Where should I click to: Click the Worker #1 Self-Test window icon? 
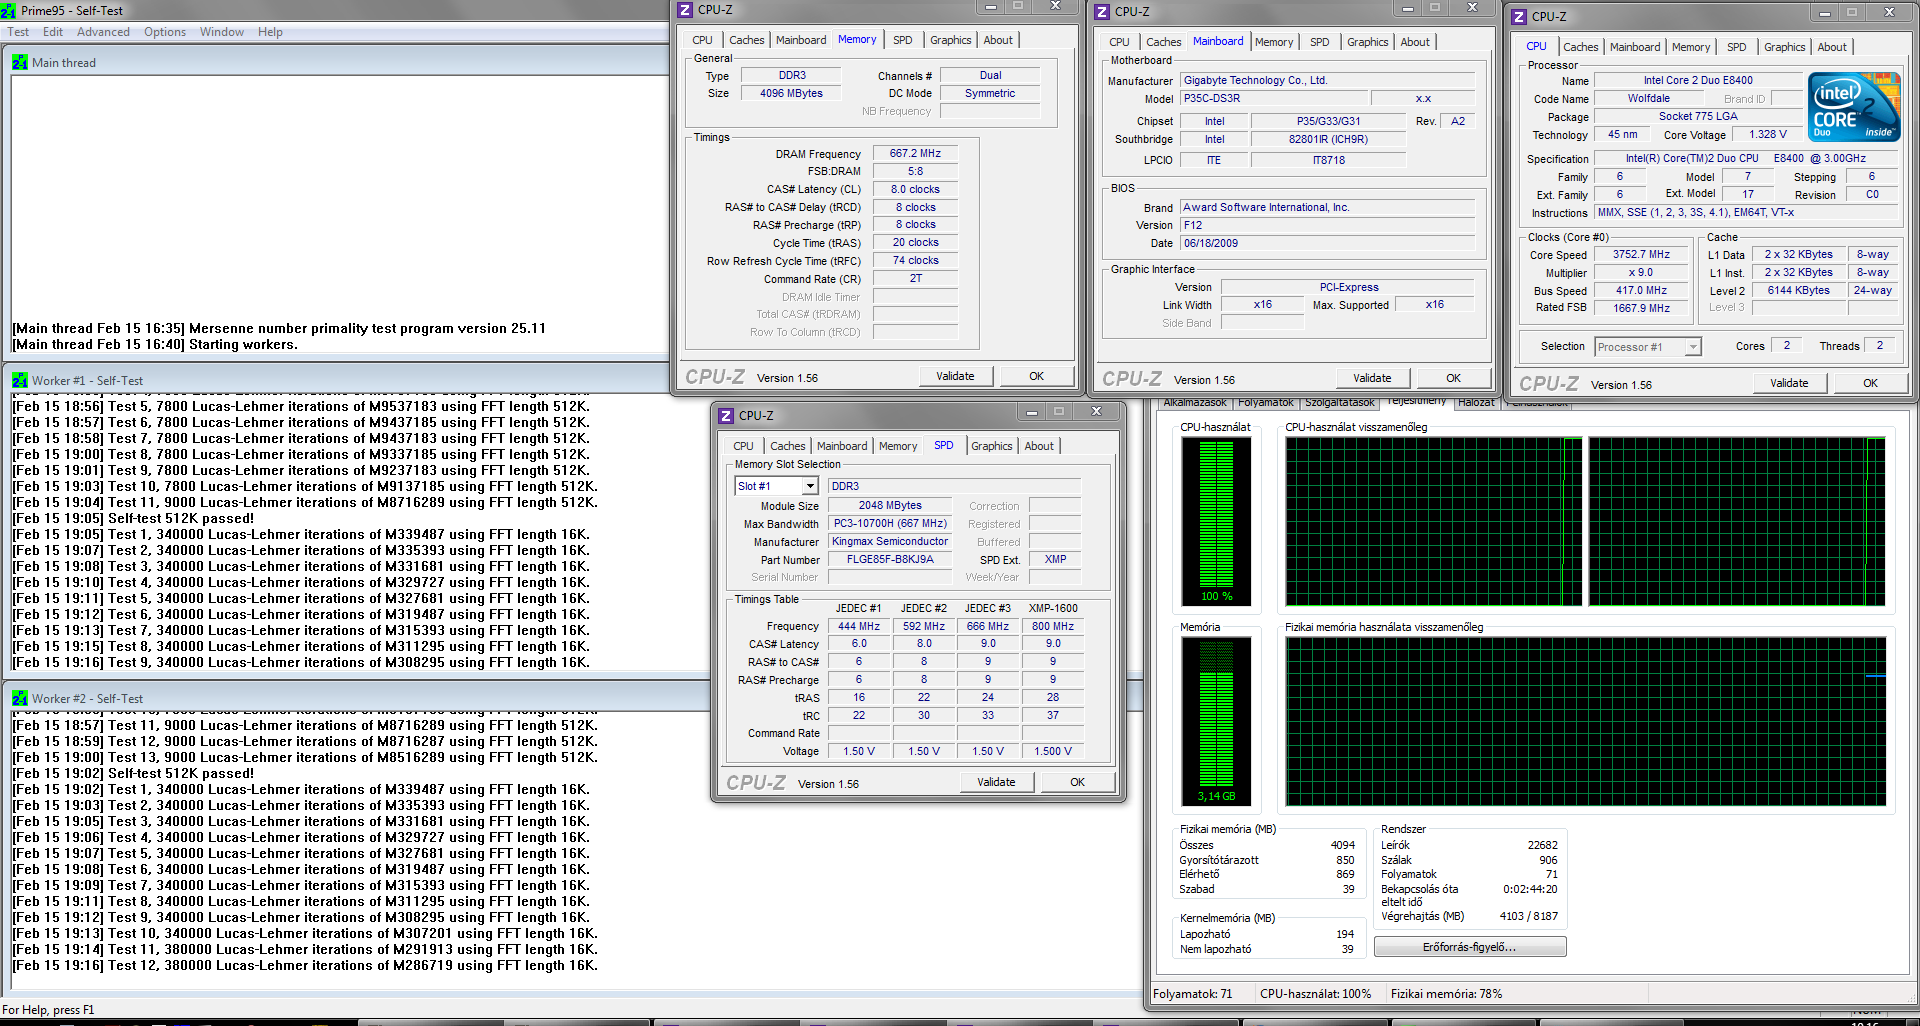coord(20,380)
